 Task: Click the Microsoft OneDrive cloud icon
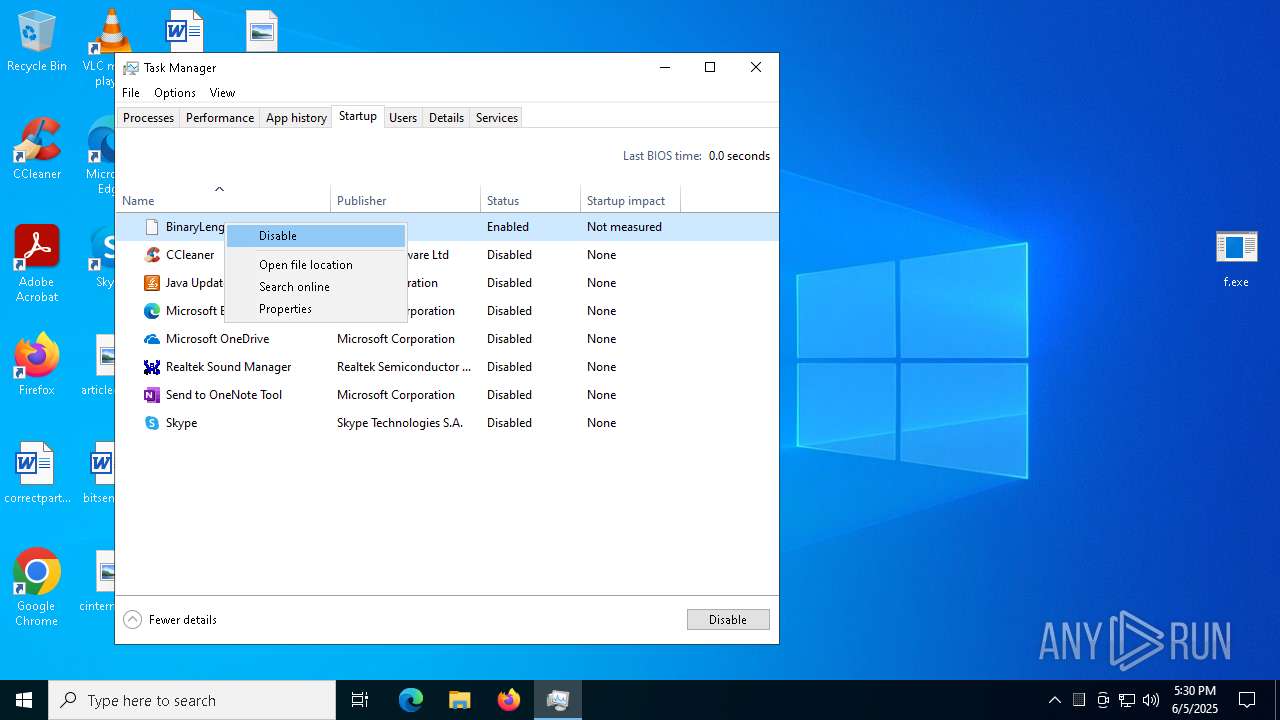[152, 339]
